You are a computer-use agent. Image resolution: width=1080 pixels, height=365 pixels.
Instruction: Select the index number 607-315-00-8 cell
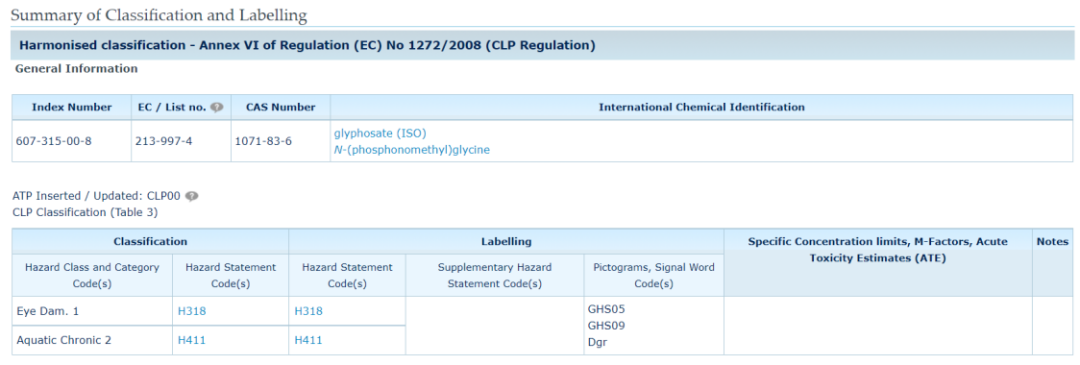(x=72, y=141)
